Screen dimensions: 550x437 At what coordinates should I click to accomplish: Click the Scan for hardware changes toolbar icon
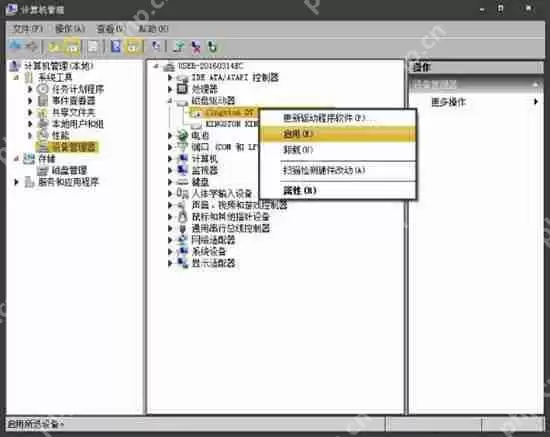coord(156,47)
